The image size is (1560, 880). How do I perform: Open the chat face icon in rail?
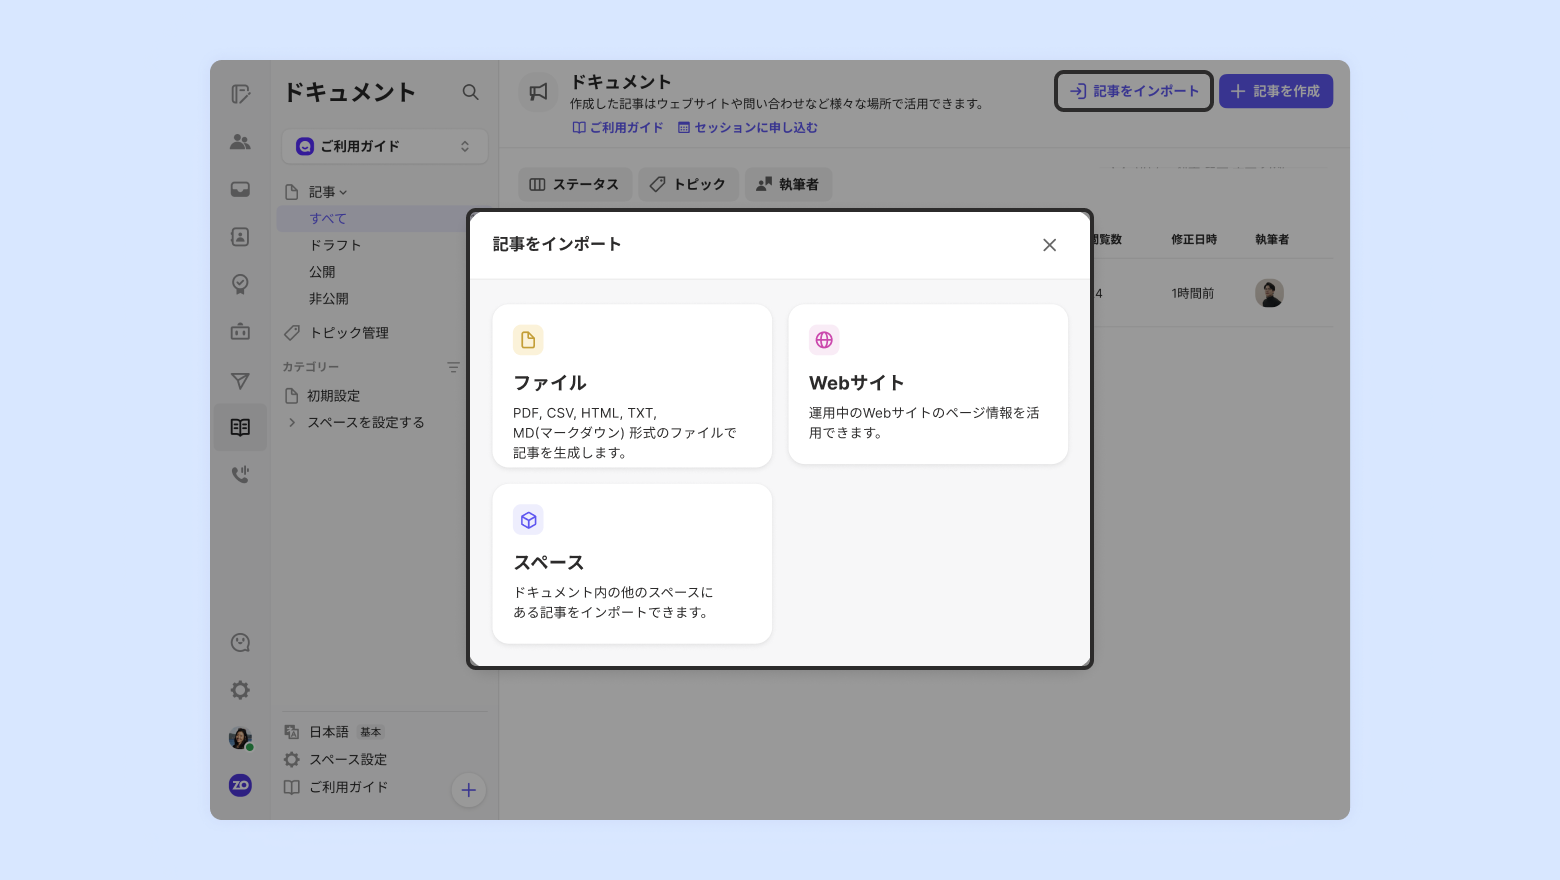[x=240, y=643]
